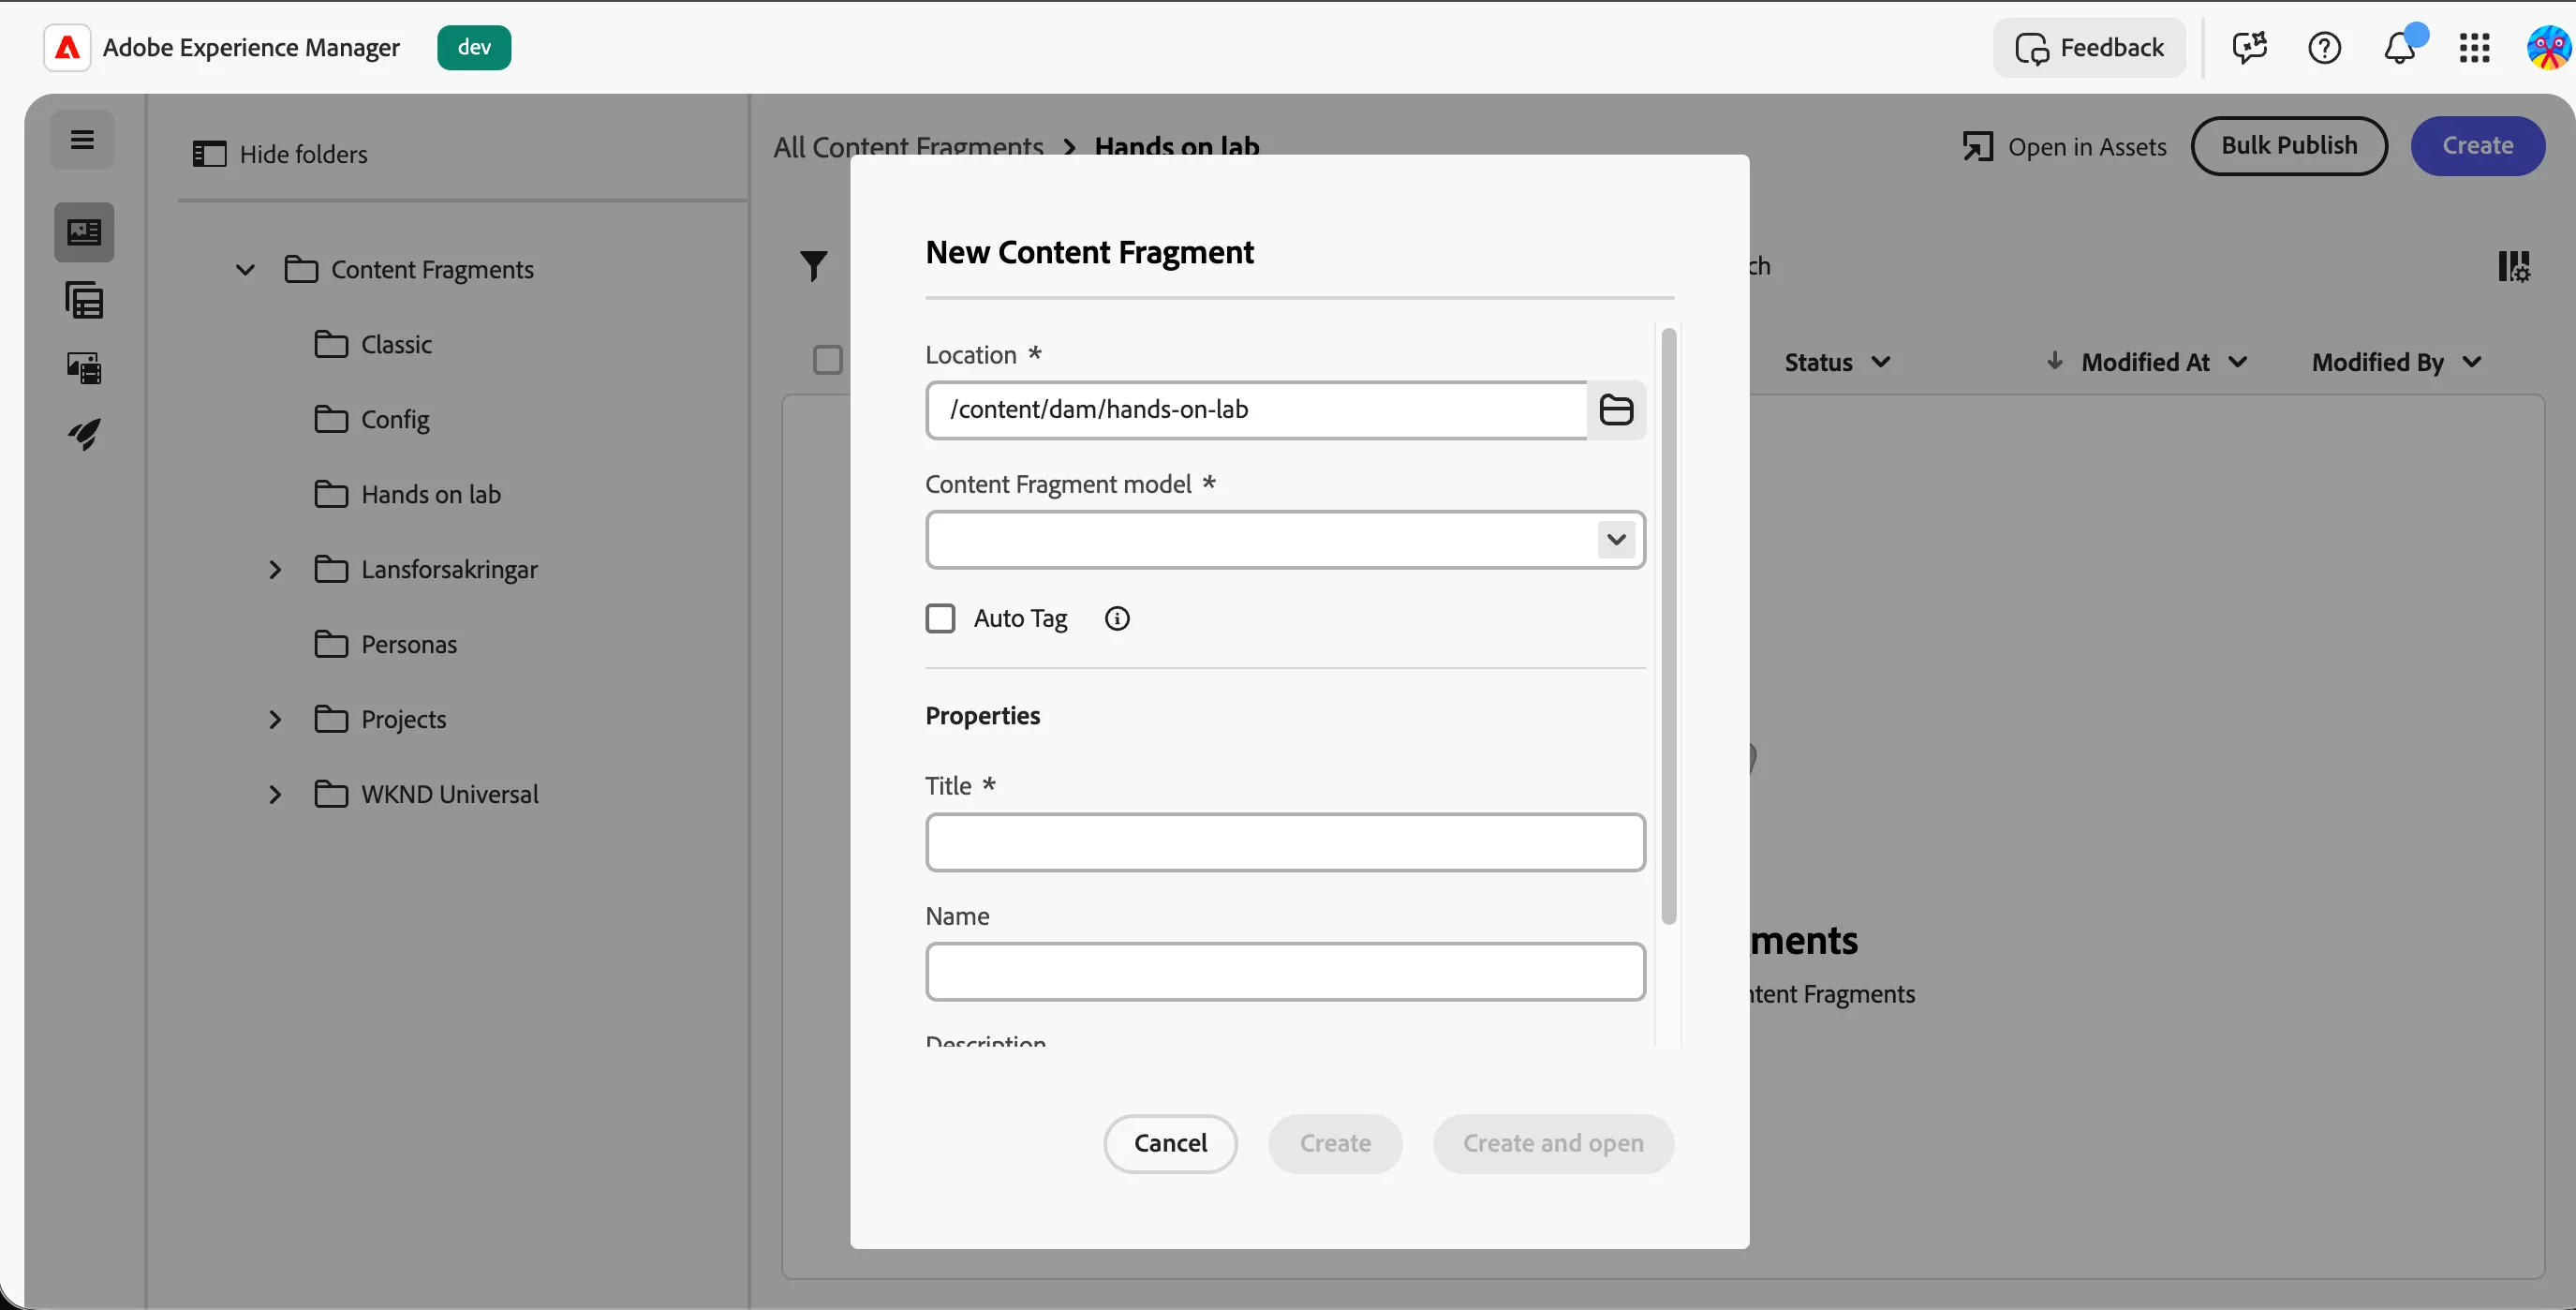This screenshot has height=1310, width=2576.
Task: Collapse the Content Fragments root folder
Action: 245,270
